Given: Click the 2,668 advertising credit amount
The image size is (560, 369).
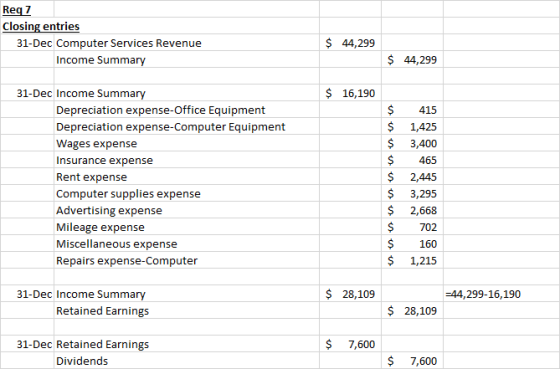Looking at the screenshot, I should pos(412,210).
